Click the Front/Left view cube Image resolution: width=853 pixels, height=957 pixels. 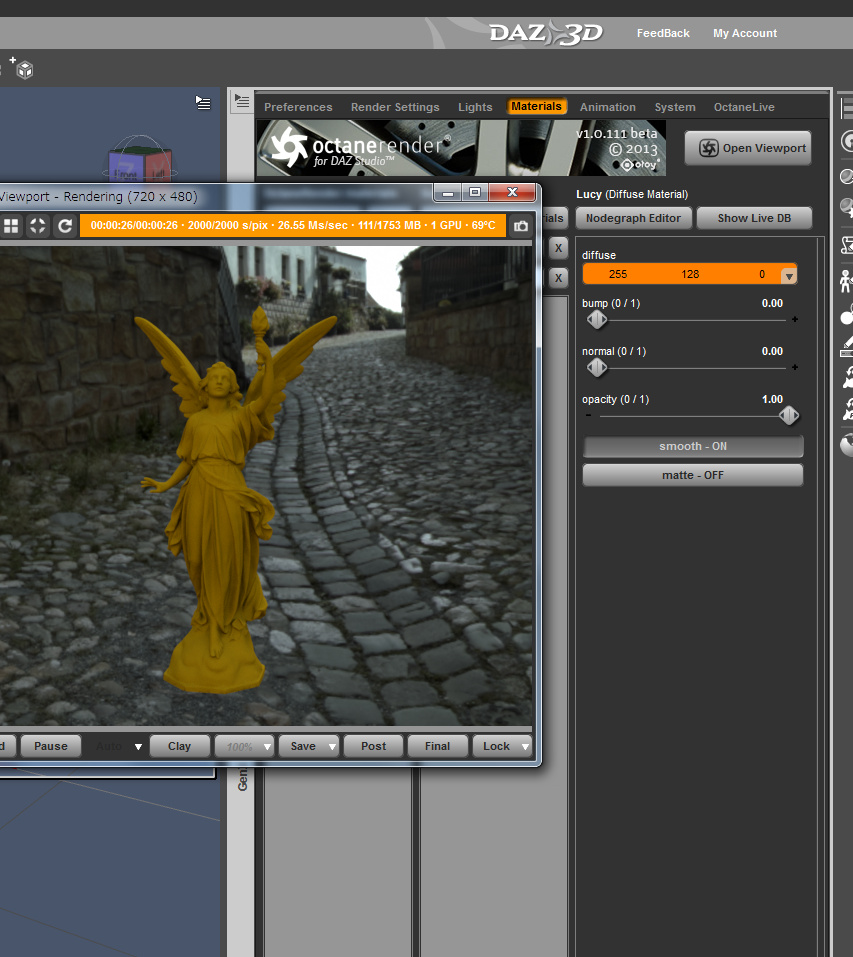click(x=141, y=161)
